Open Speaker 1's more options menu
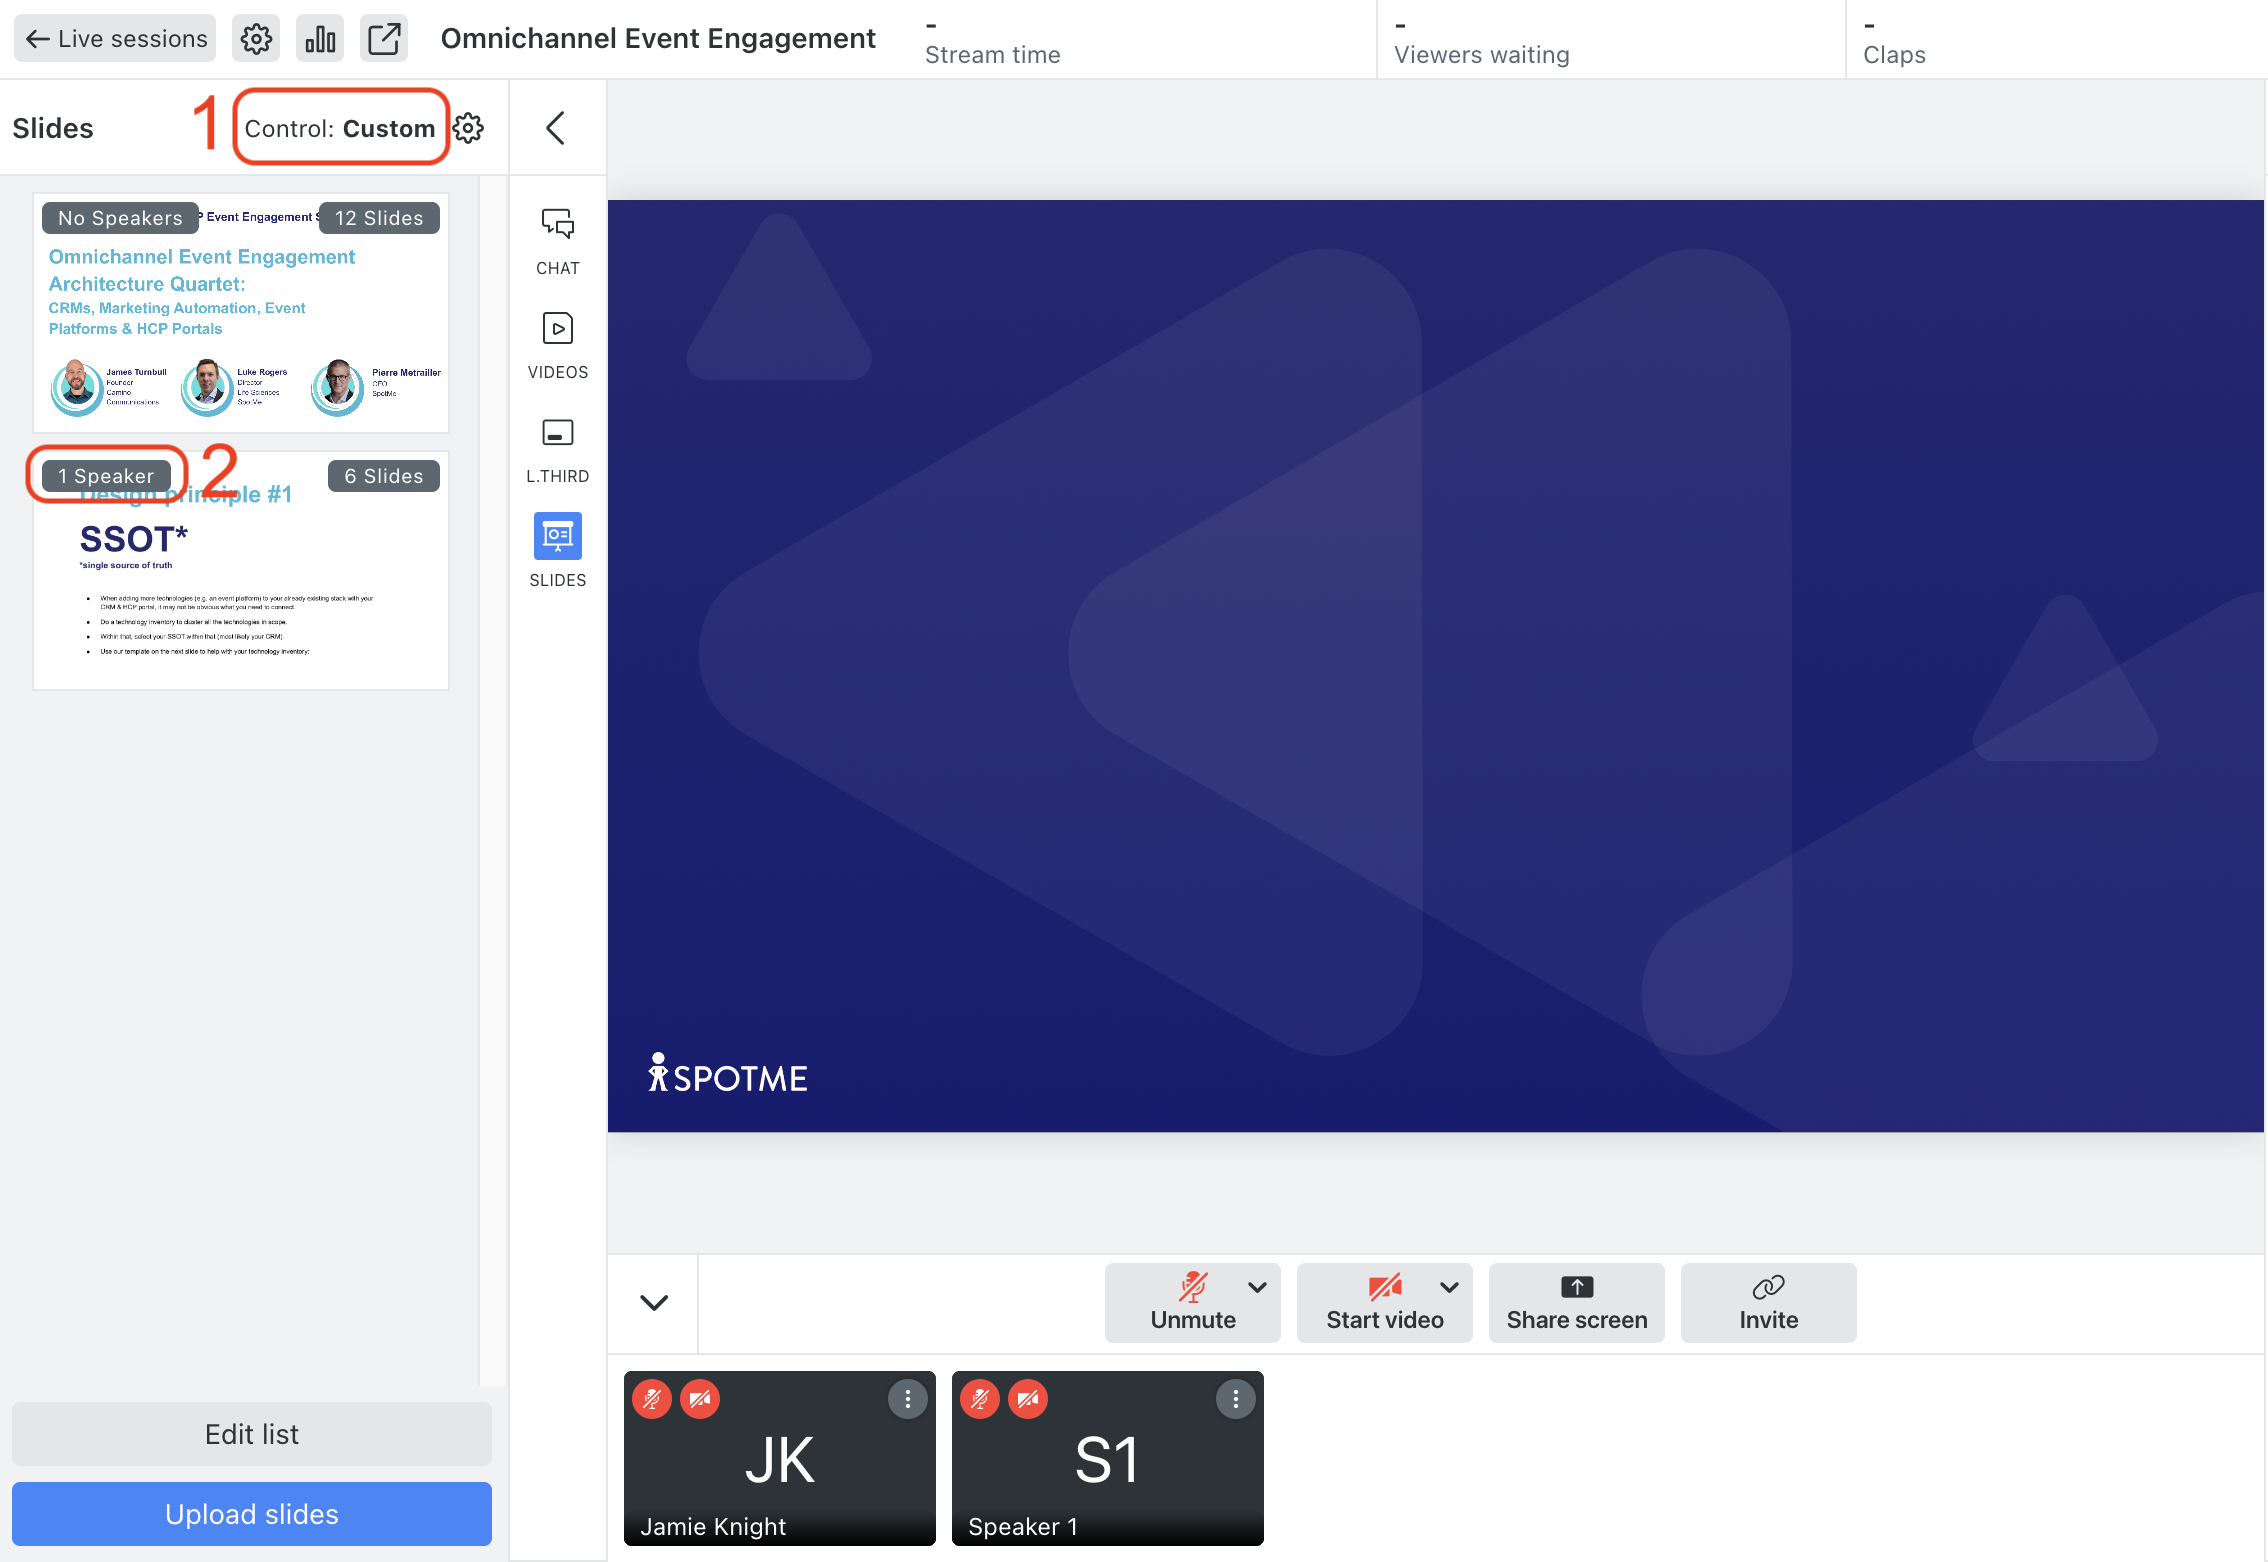2268x1562 pixels. (x=1236, y=1399)
